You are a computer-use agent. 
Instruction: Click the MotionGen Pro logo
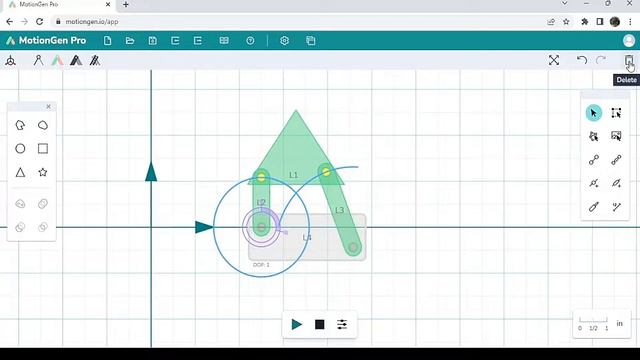click(46, 40)
